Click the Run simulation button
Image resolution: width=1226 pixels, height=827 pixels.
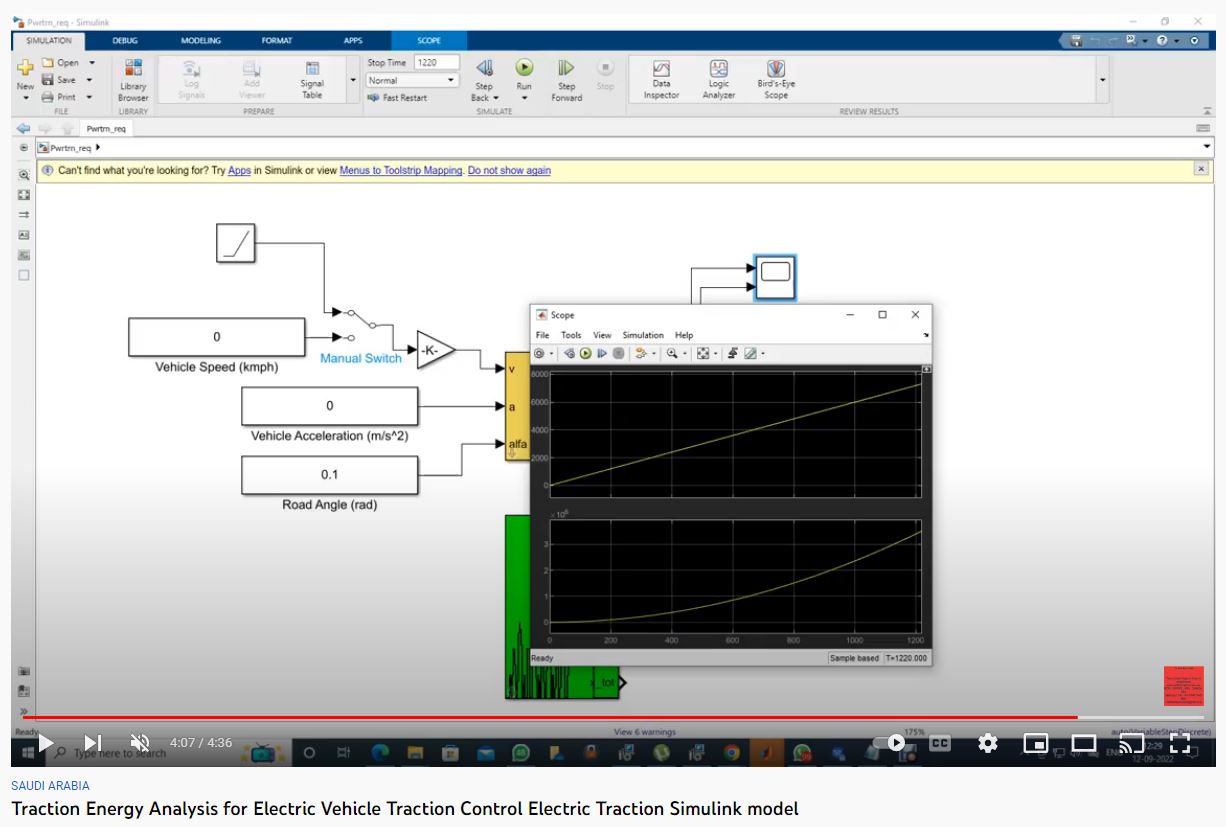pos(524,69)
